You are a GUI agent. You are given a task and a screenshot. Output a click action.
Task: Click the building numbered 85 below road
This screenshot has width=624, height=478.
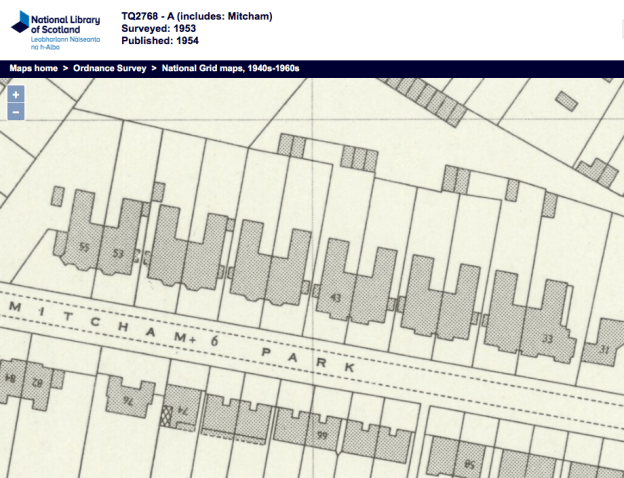click(x=469, y=463)
